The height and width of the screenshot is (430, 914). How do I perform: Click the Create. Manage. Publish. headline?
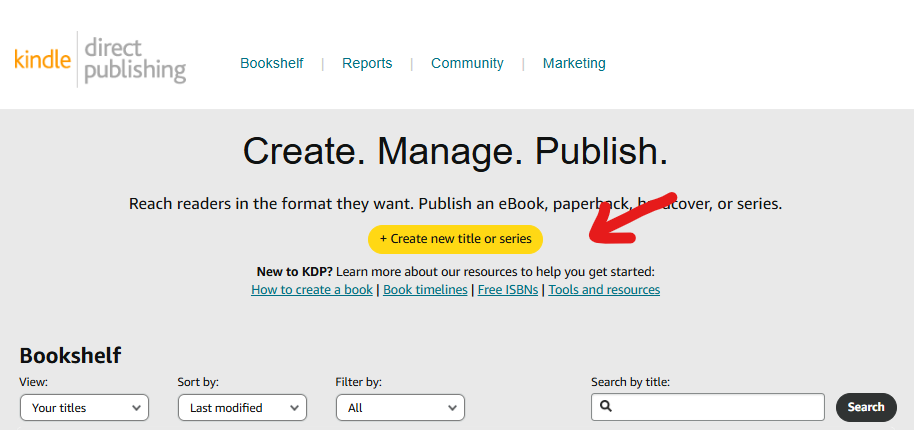pos(455,151)
